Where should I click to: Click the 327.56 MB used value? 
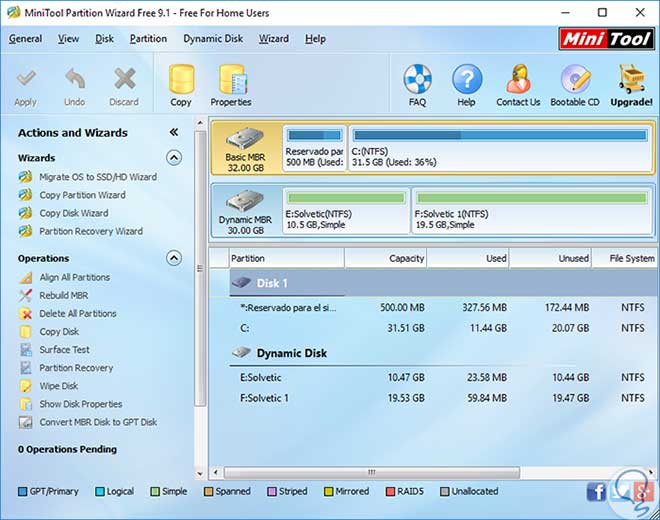click(484, 308)
